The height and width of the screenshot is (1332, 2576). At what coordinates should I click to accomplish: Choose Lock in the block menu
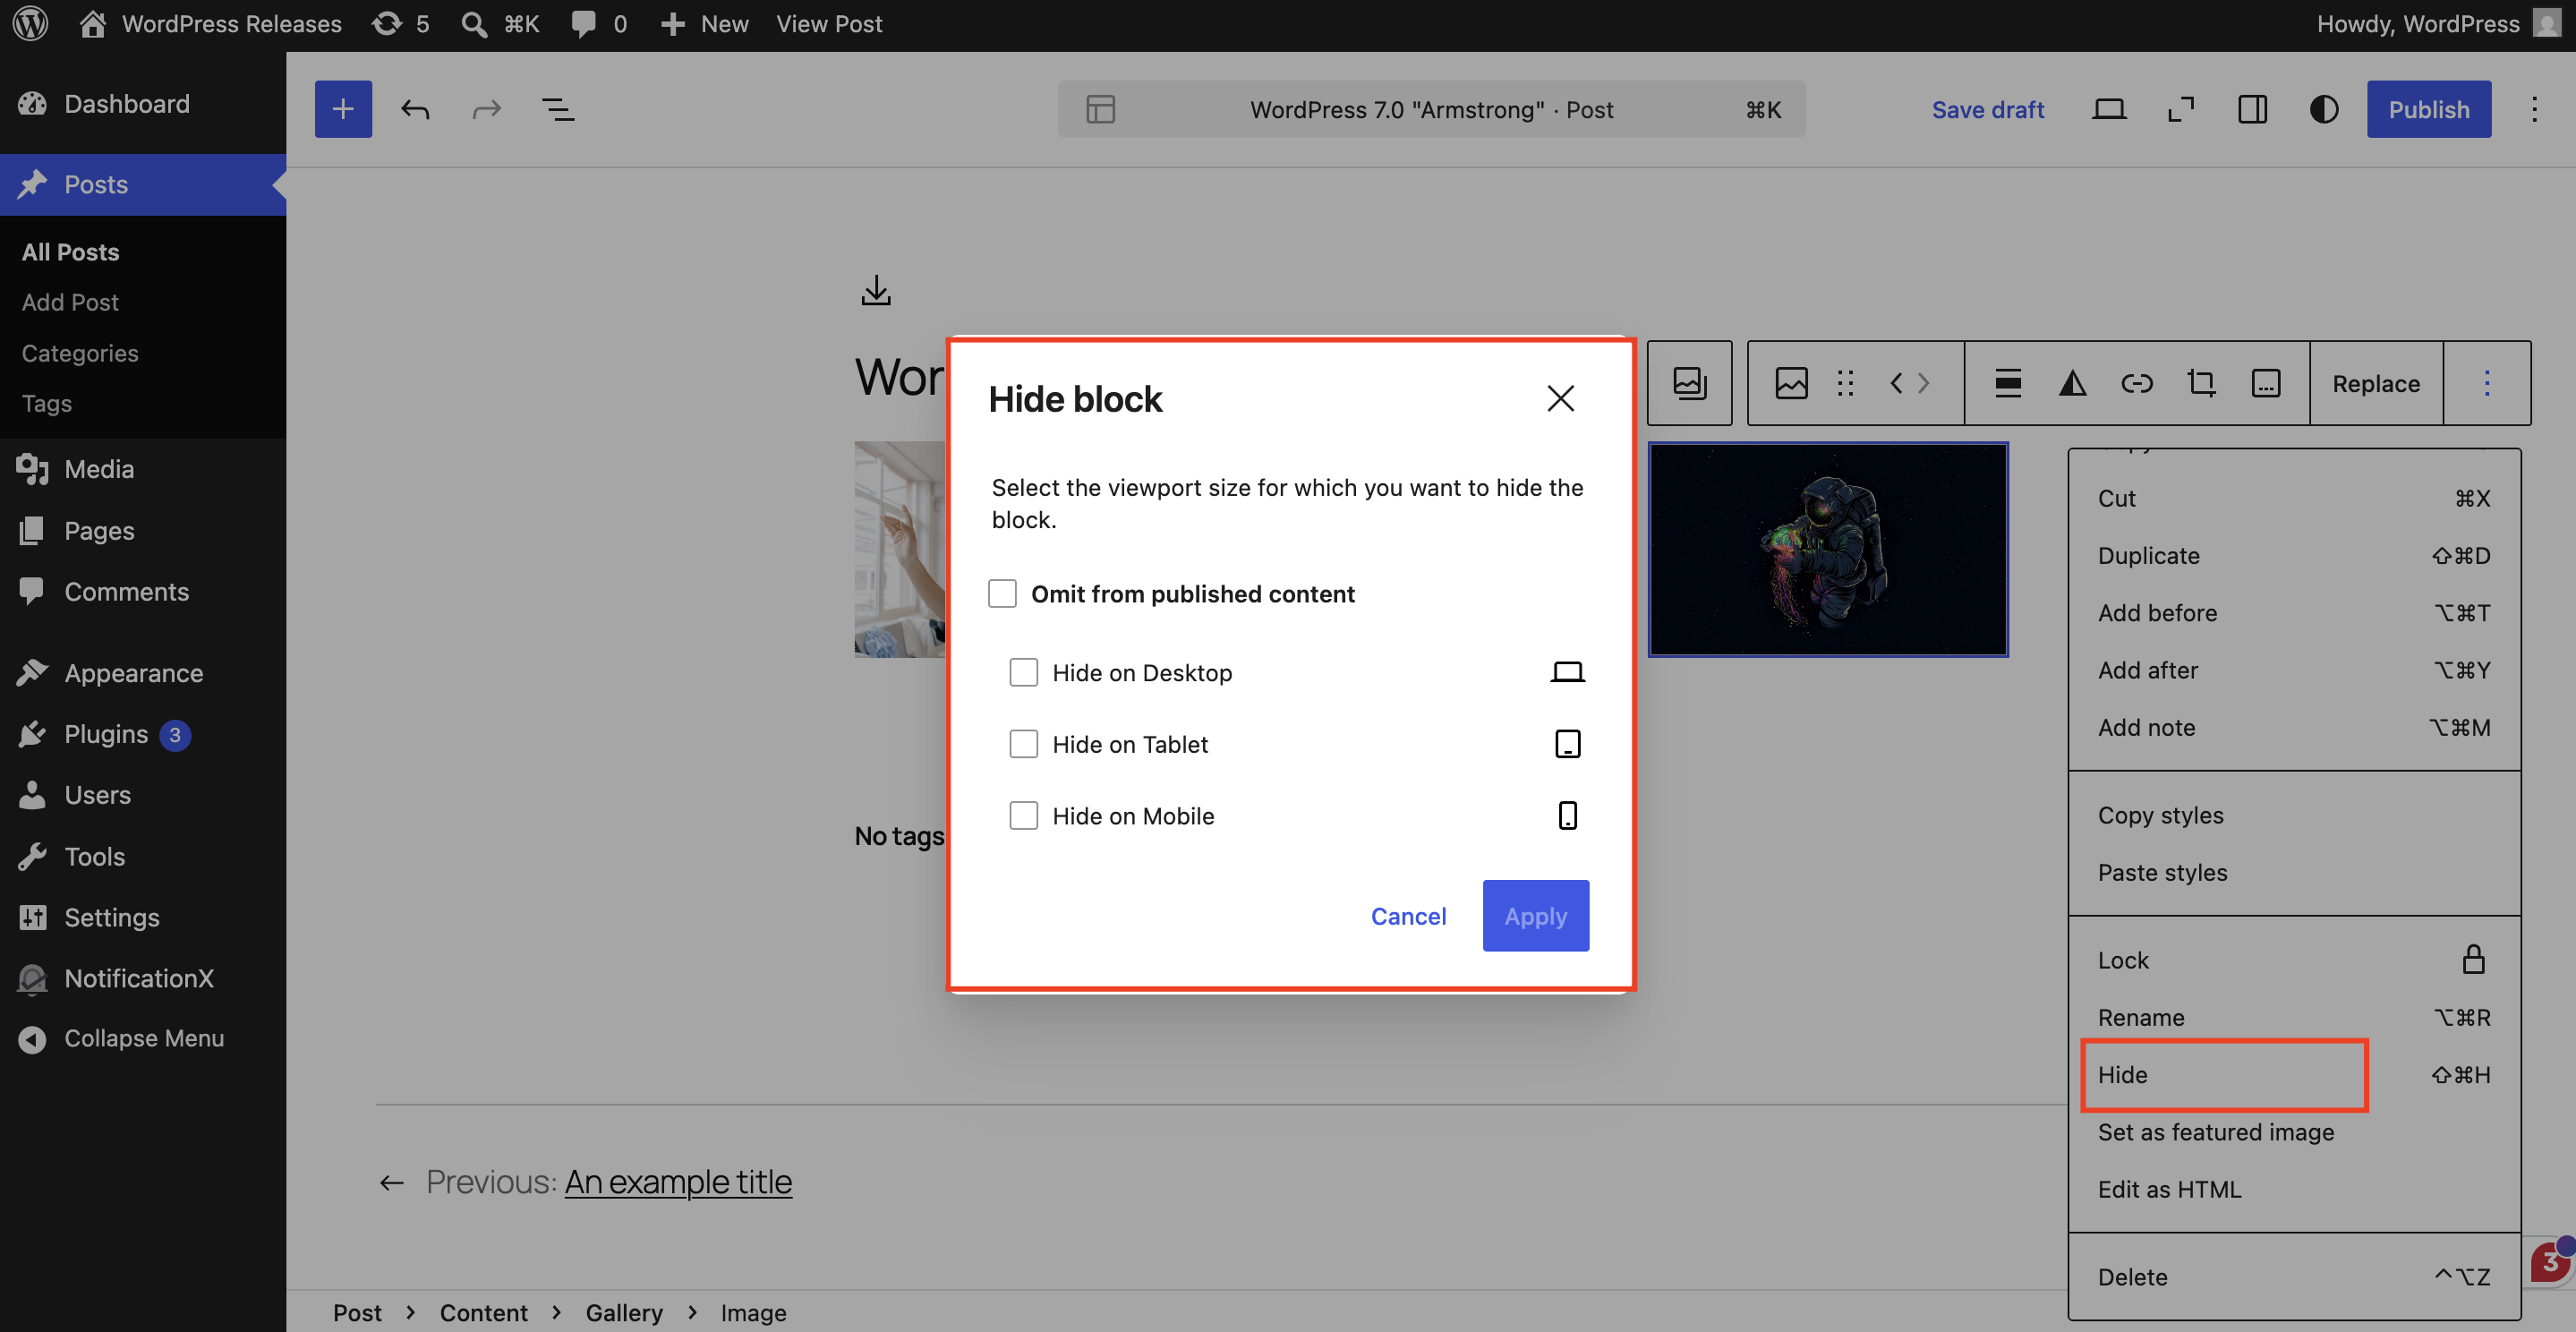coord(2294,960)
